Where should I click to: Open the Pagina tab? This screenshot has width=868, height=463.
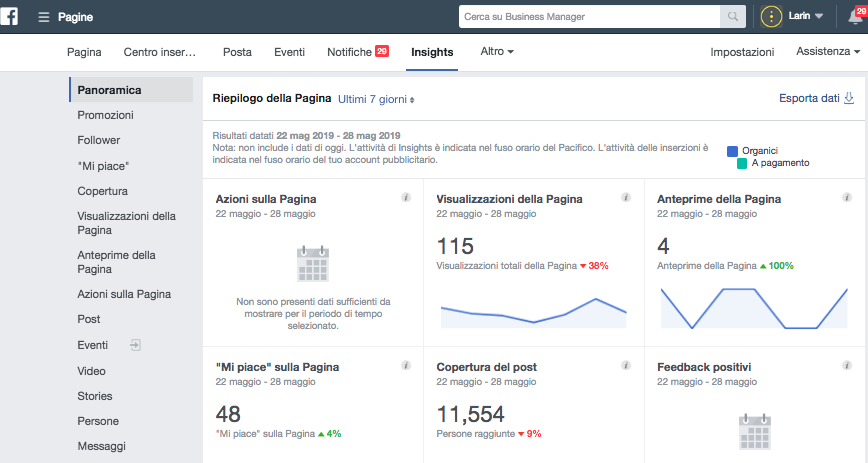84,52
